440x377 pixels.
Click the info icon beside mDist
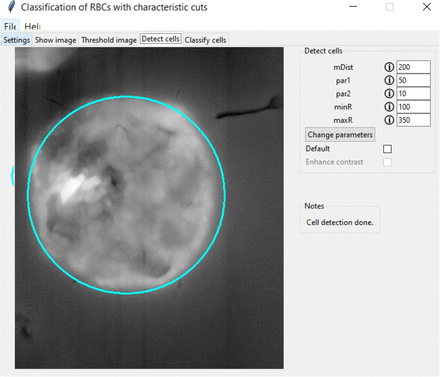click(389, 67)
